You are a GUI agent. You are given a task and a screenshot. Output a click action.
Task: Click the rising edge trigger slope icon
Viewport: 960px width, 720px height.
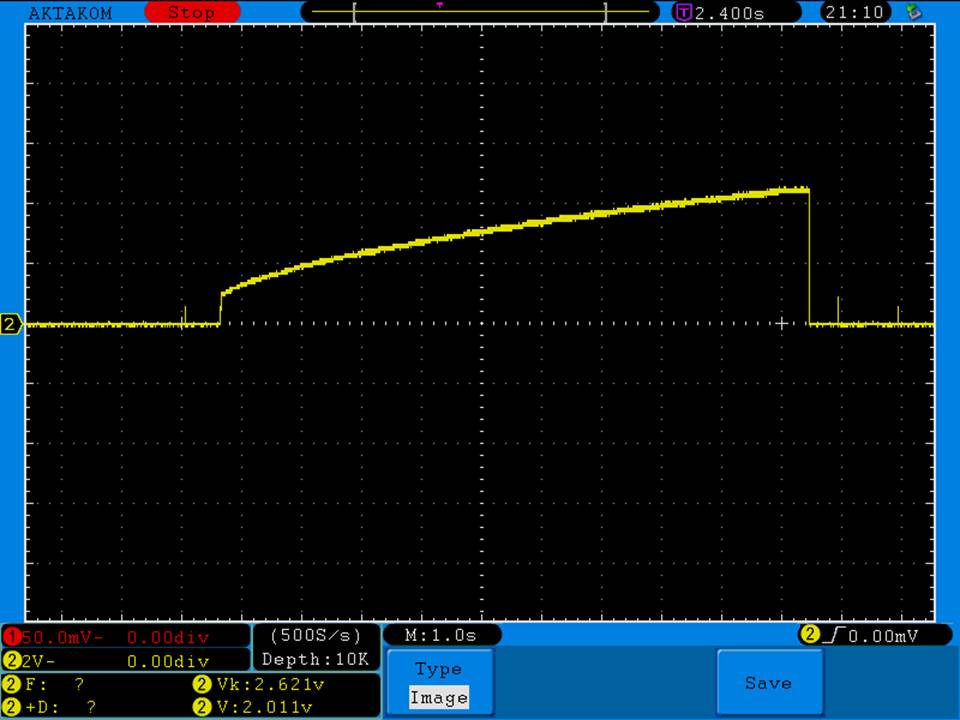832,635
